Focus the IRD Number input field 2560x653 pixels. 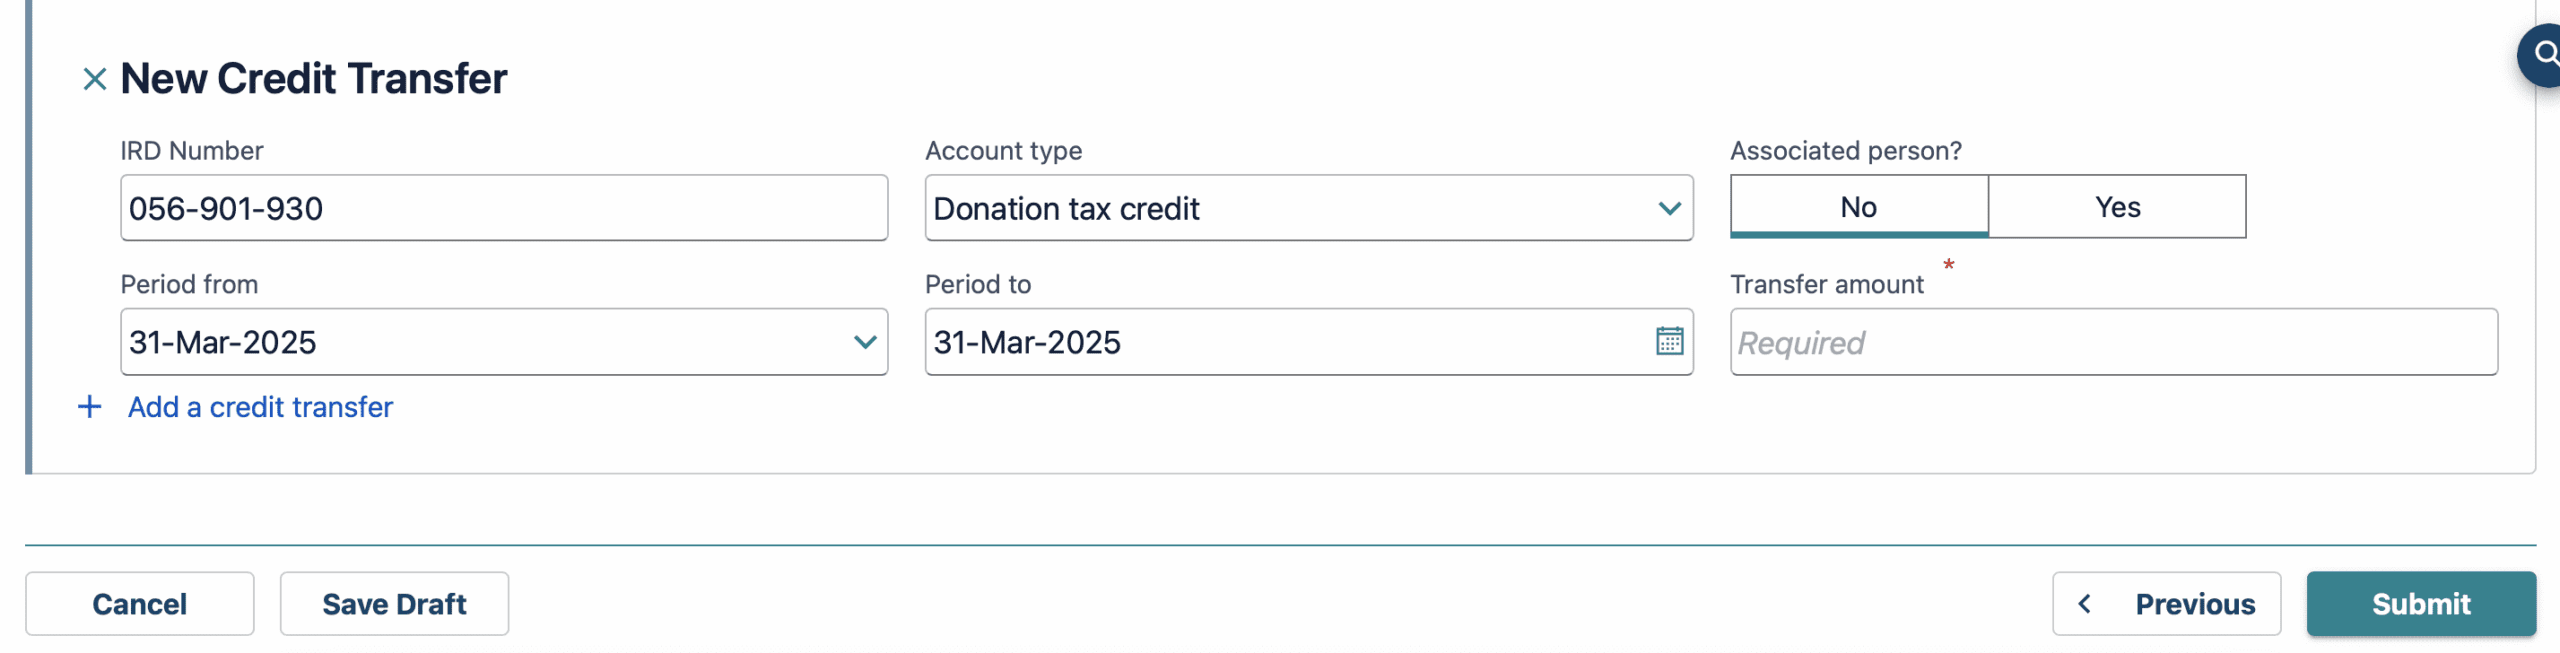click(504, 208)
